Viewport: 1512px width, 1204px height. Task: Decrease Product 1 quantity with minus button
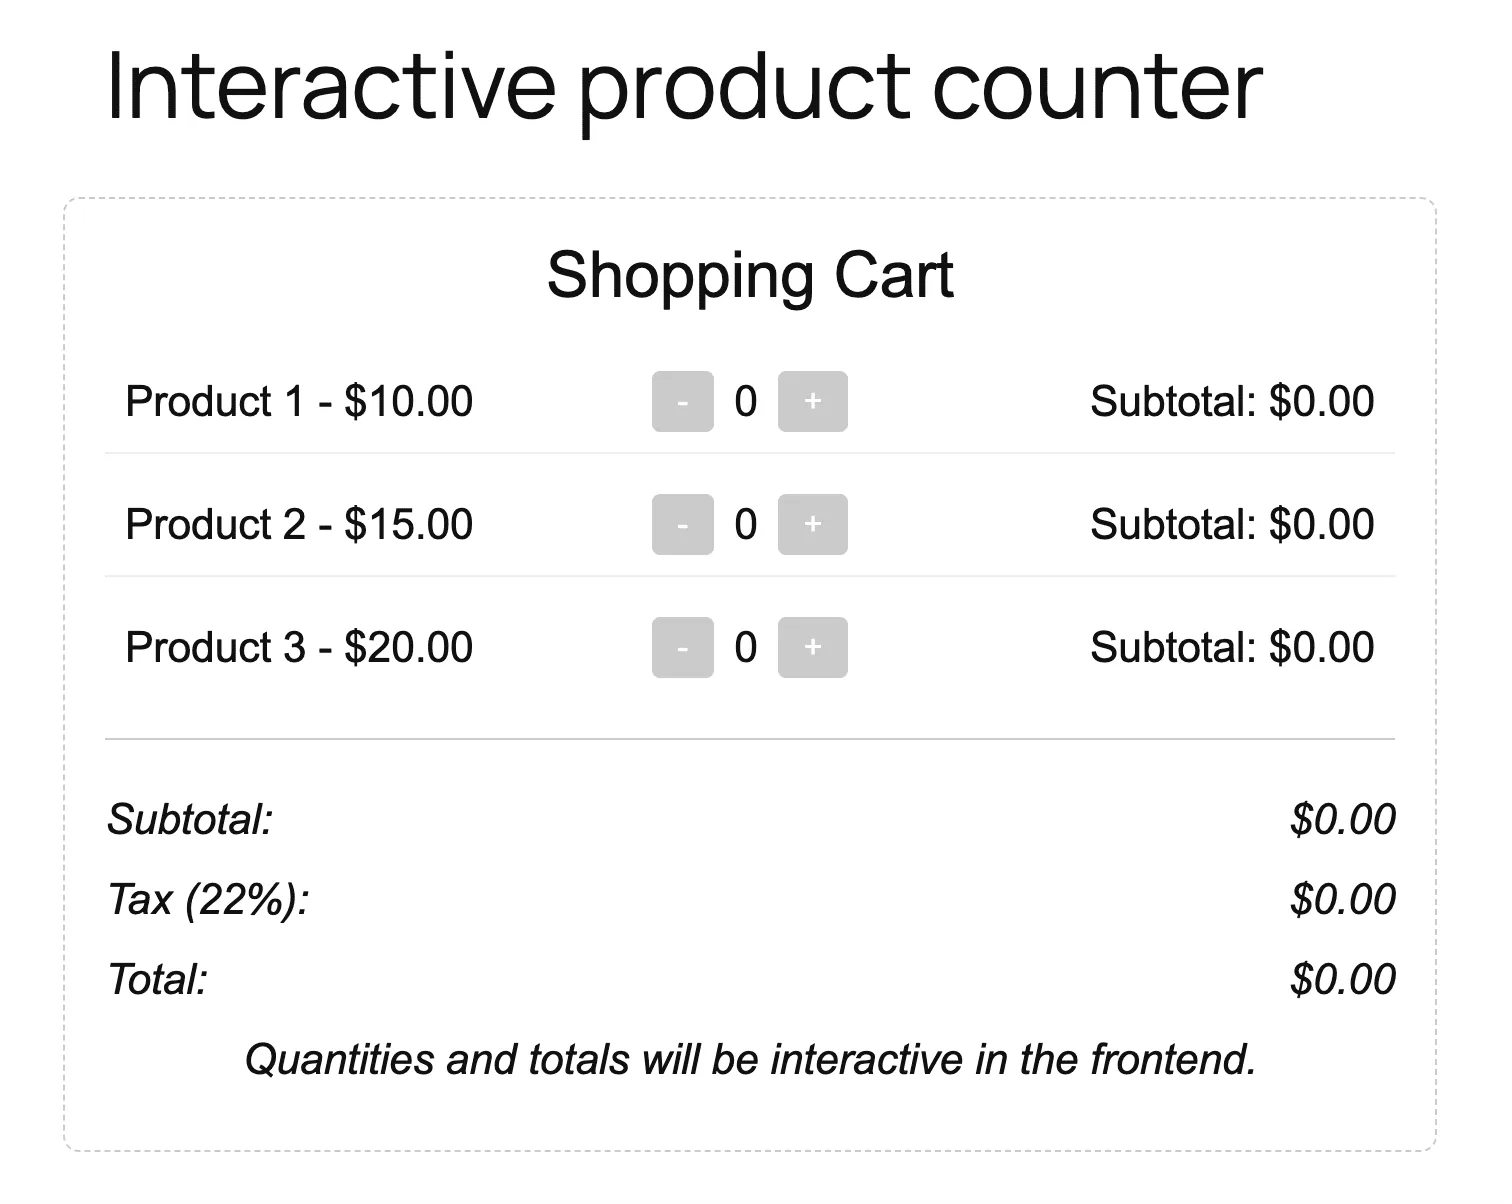tap(682, 402)
